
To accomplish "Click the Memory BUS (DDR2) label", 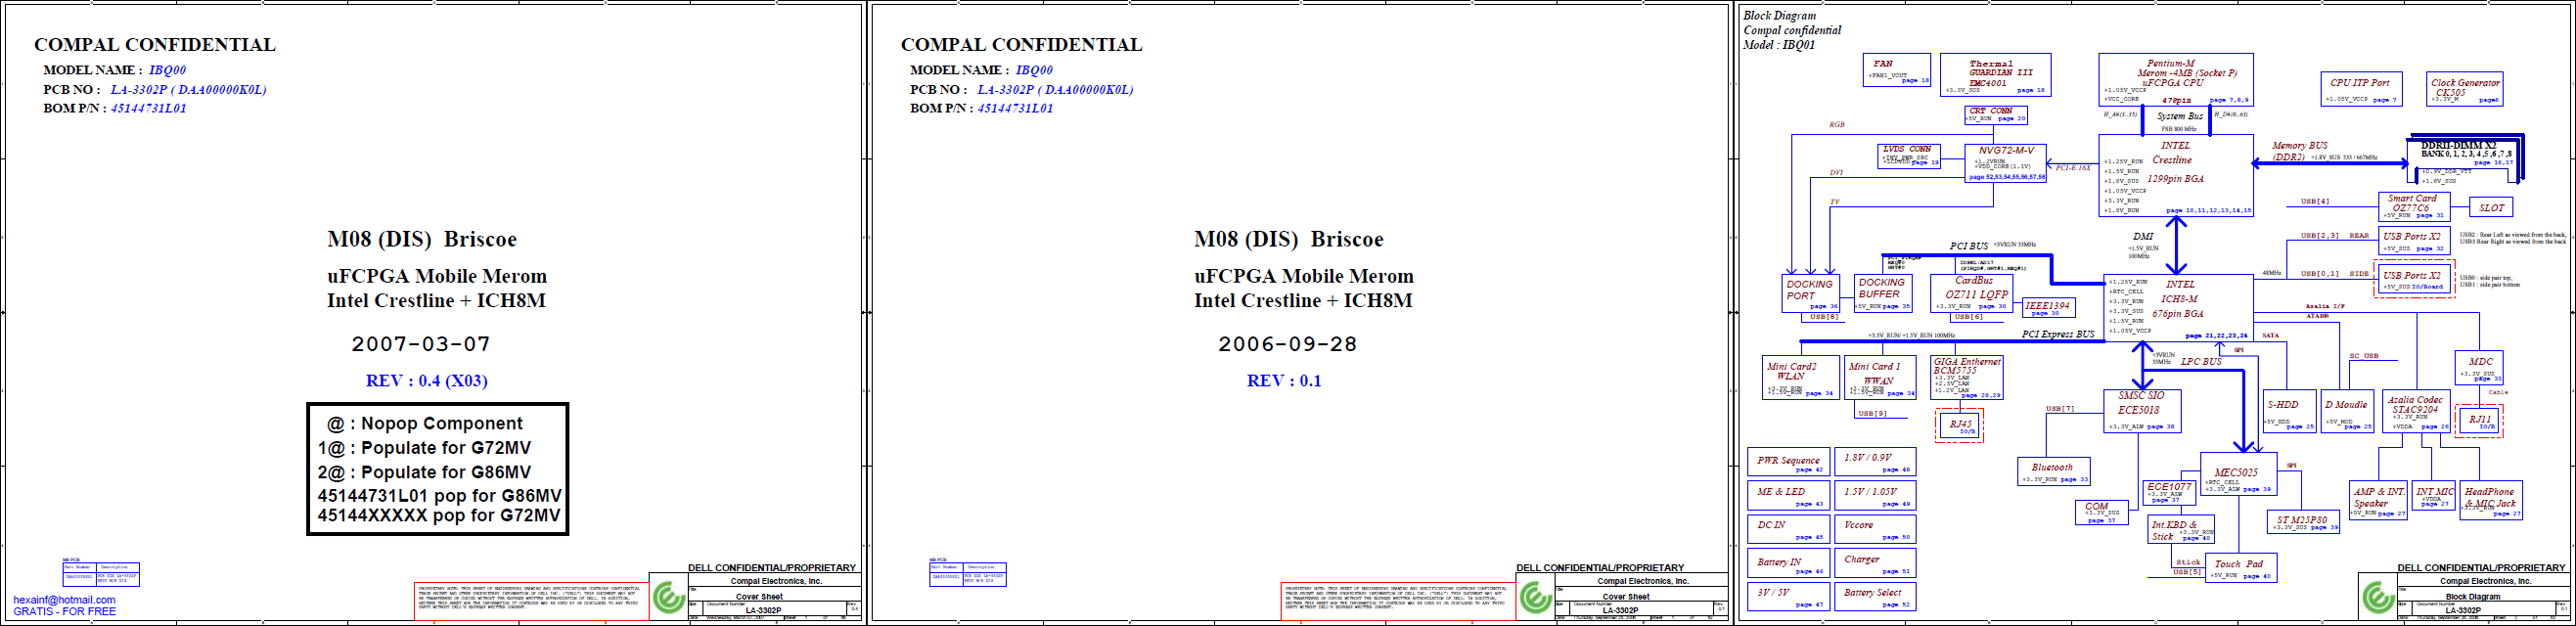I will (x=2299, y=151).
